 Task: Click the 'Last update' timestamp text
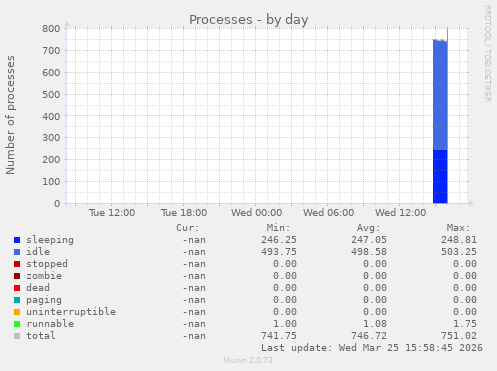372,348
